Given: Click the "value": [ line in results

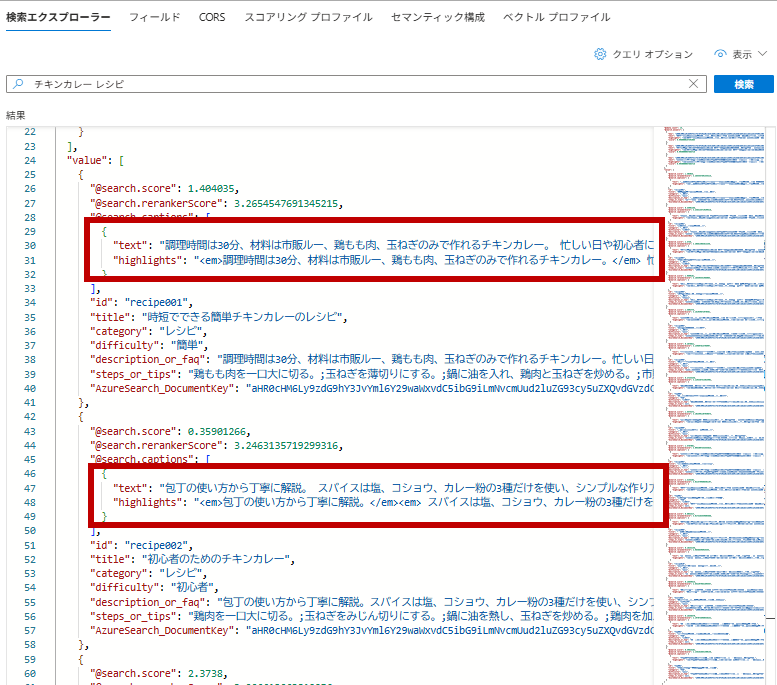Looking at the screenshot, I should click(x=96, y=160).
